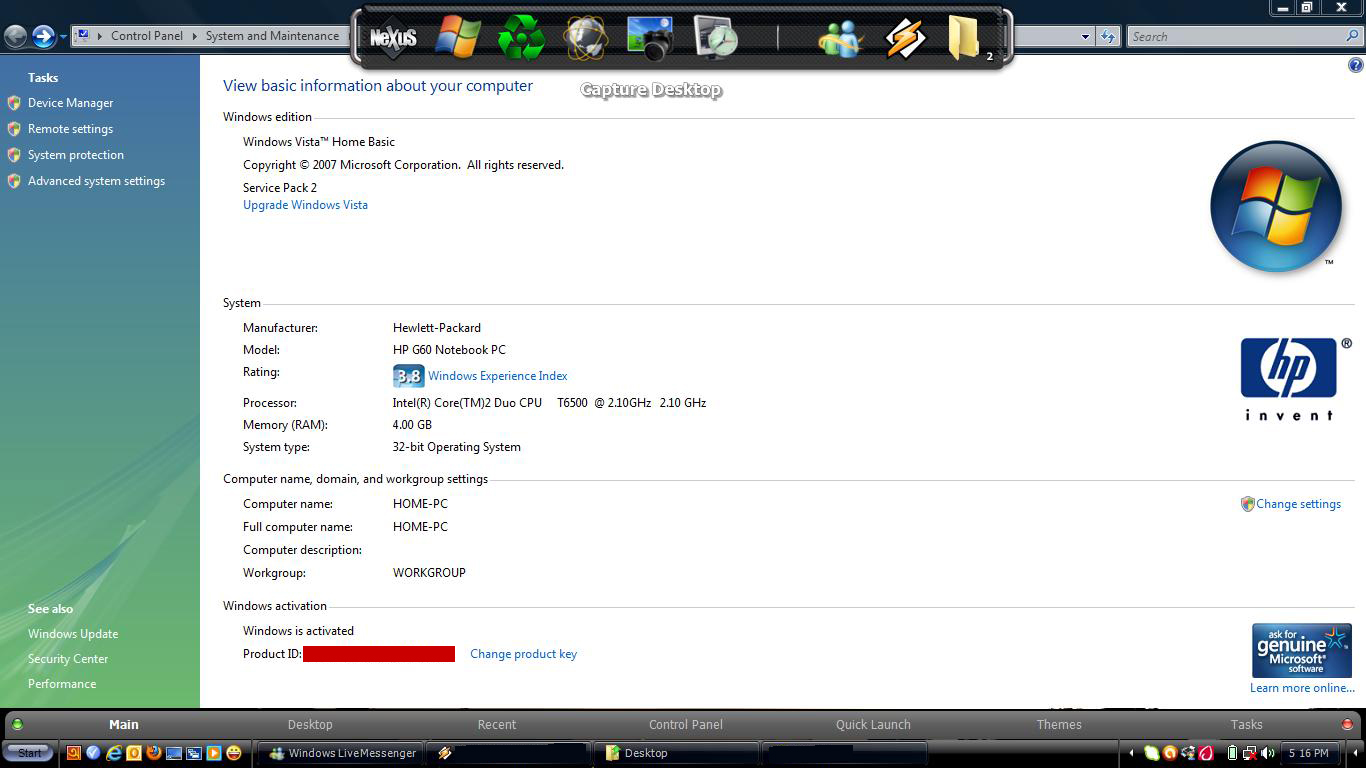Click the System and Maintenance breadcrumb
1366x768 pixels.
pos(272,36)
